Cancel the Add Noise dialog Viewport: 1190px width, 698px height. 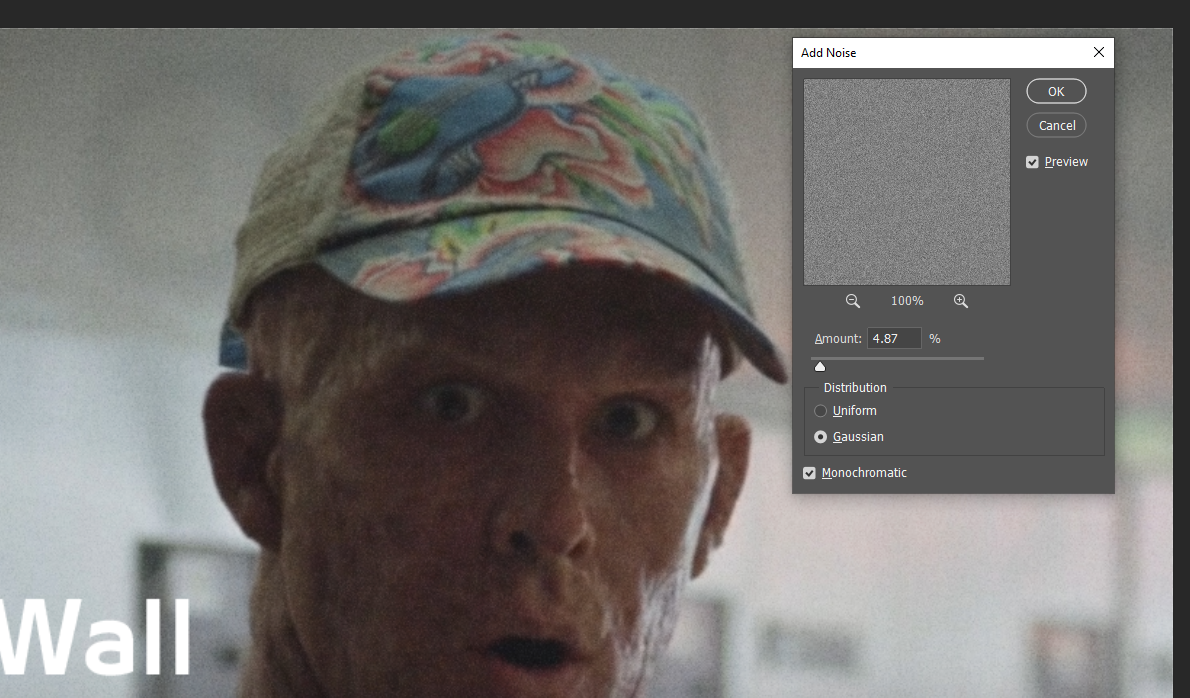pos(1056,125)
